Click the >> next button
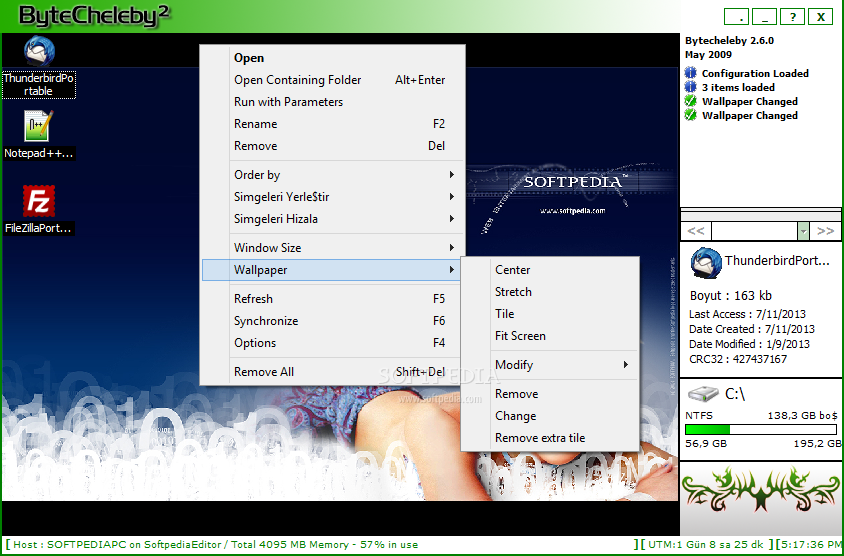The image size is (844, 556). coord(825,231)
